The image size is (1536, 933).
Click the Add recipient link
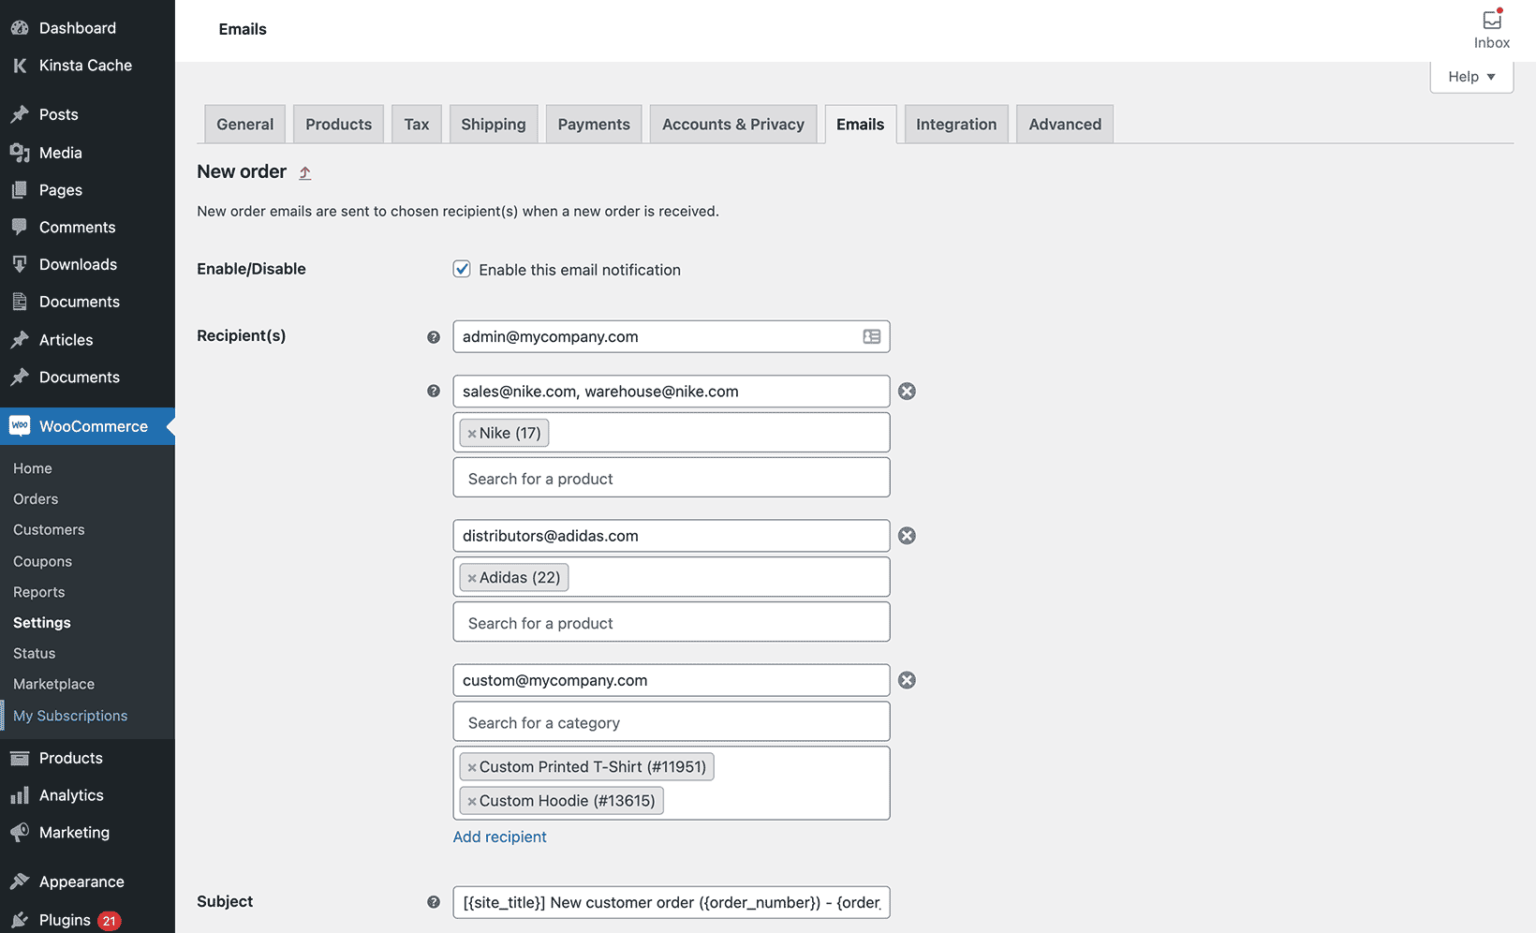coord(500,837)
